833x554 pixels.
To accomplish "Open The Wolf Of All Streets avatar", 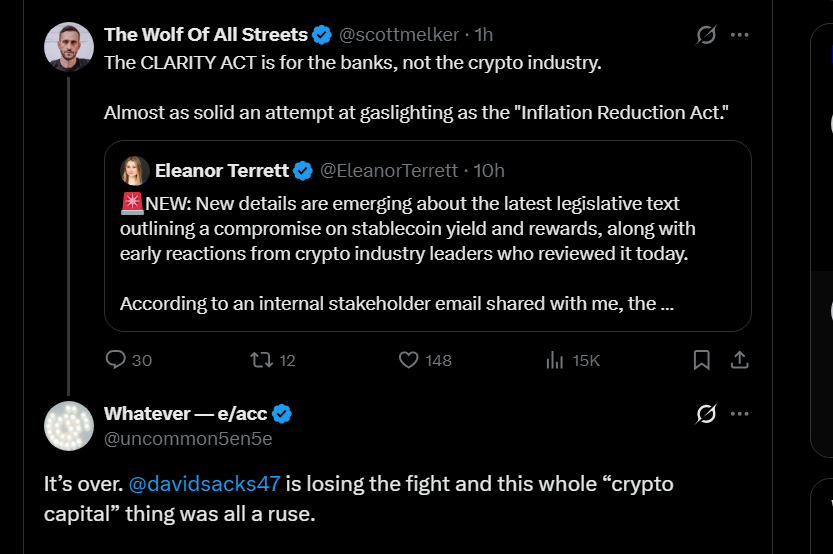I will click(x=69, y=46).
